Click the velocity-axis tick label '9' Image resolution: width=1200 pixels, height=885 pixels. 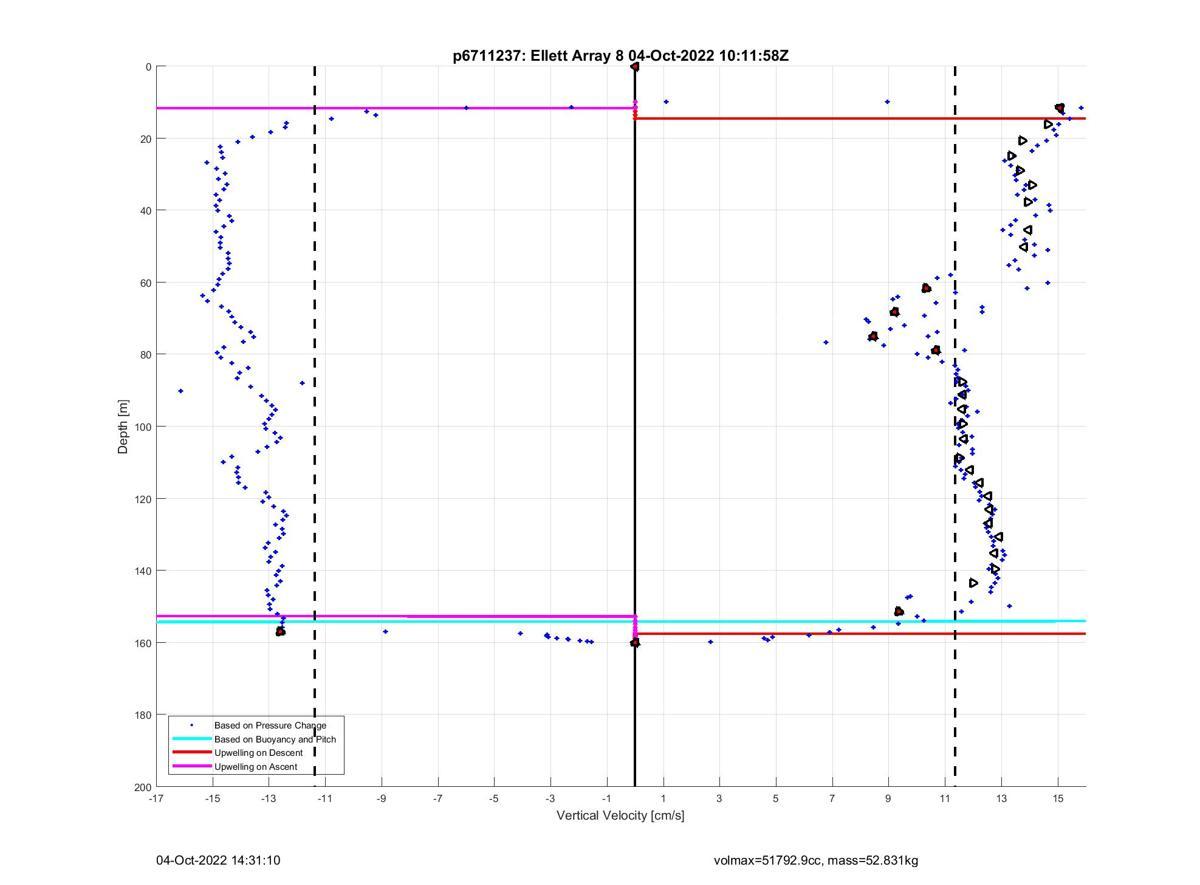888,799
